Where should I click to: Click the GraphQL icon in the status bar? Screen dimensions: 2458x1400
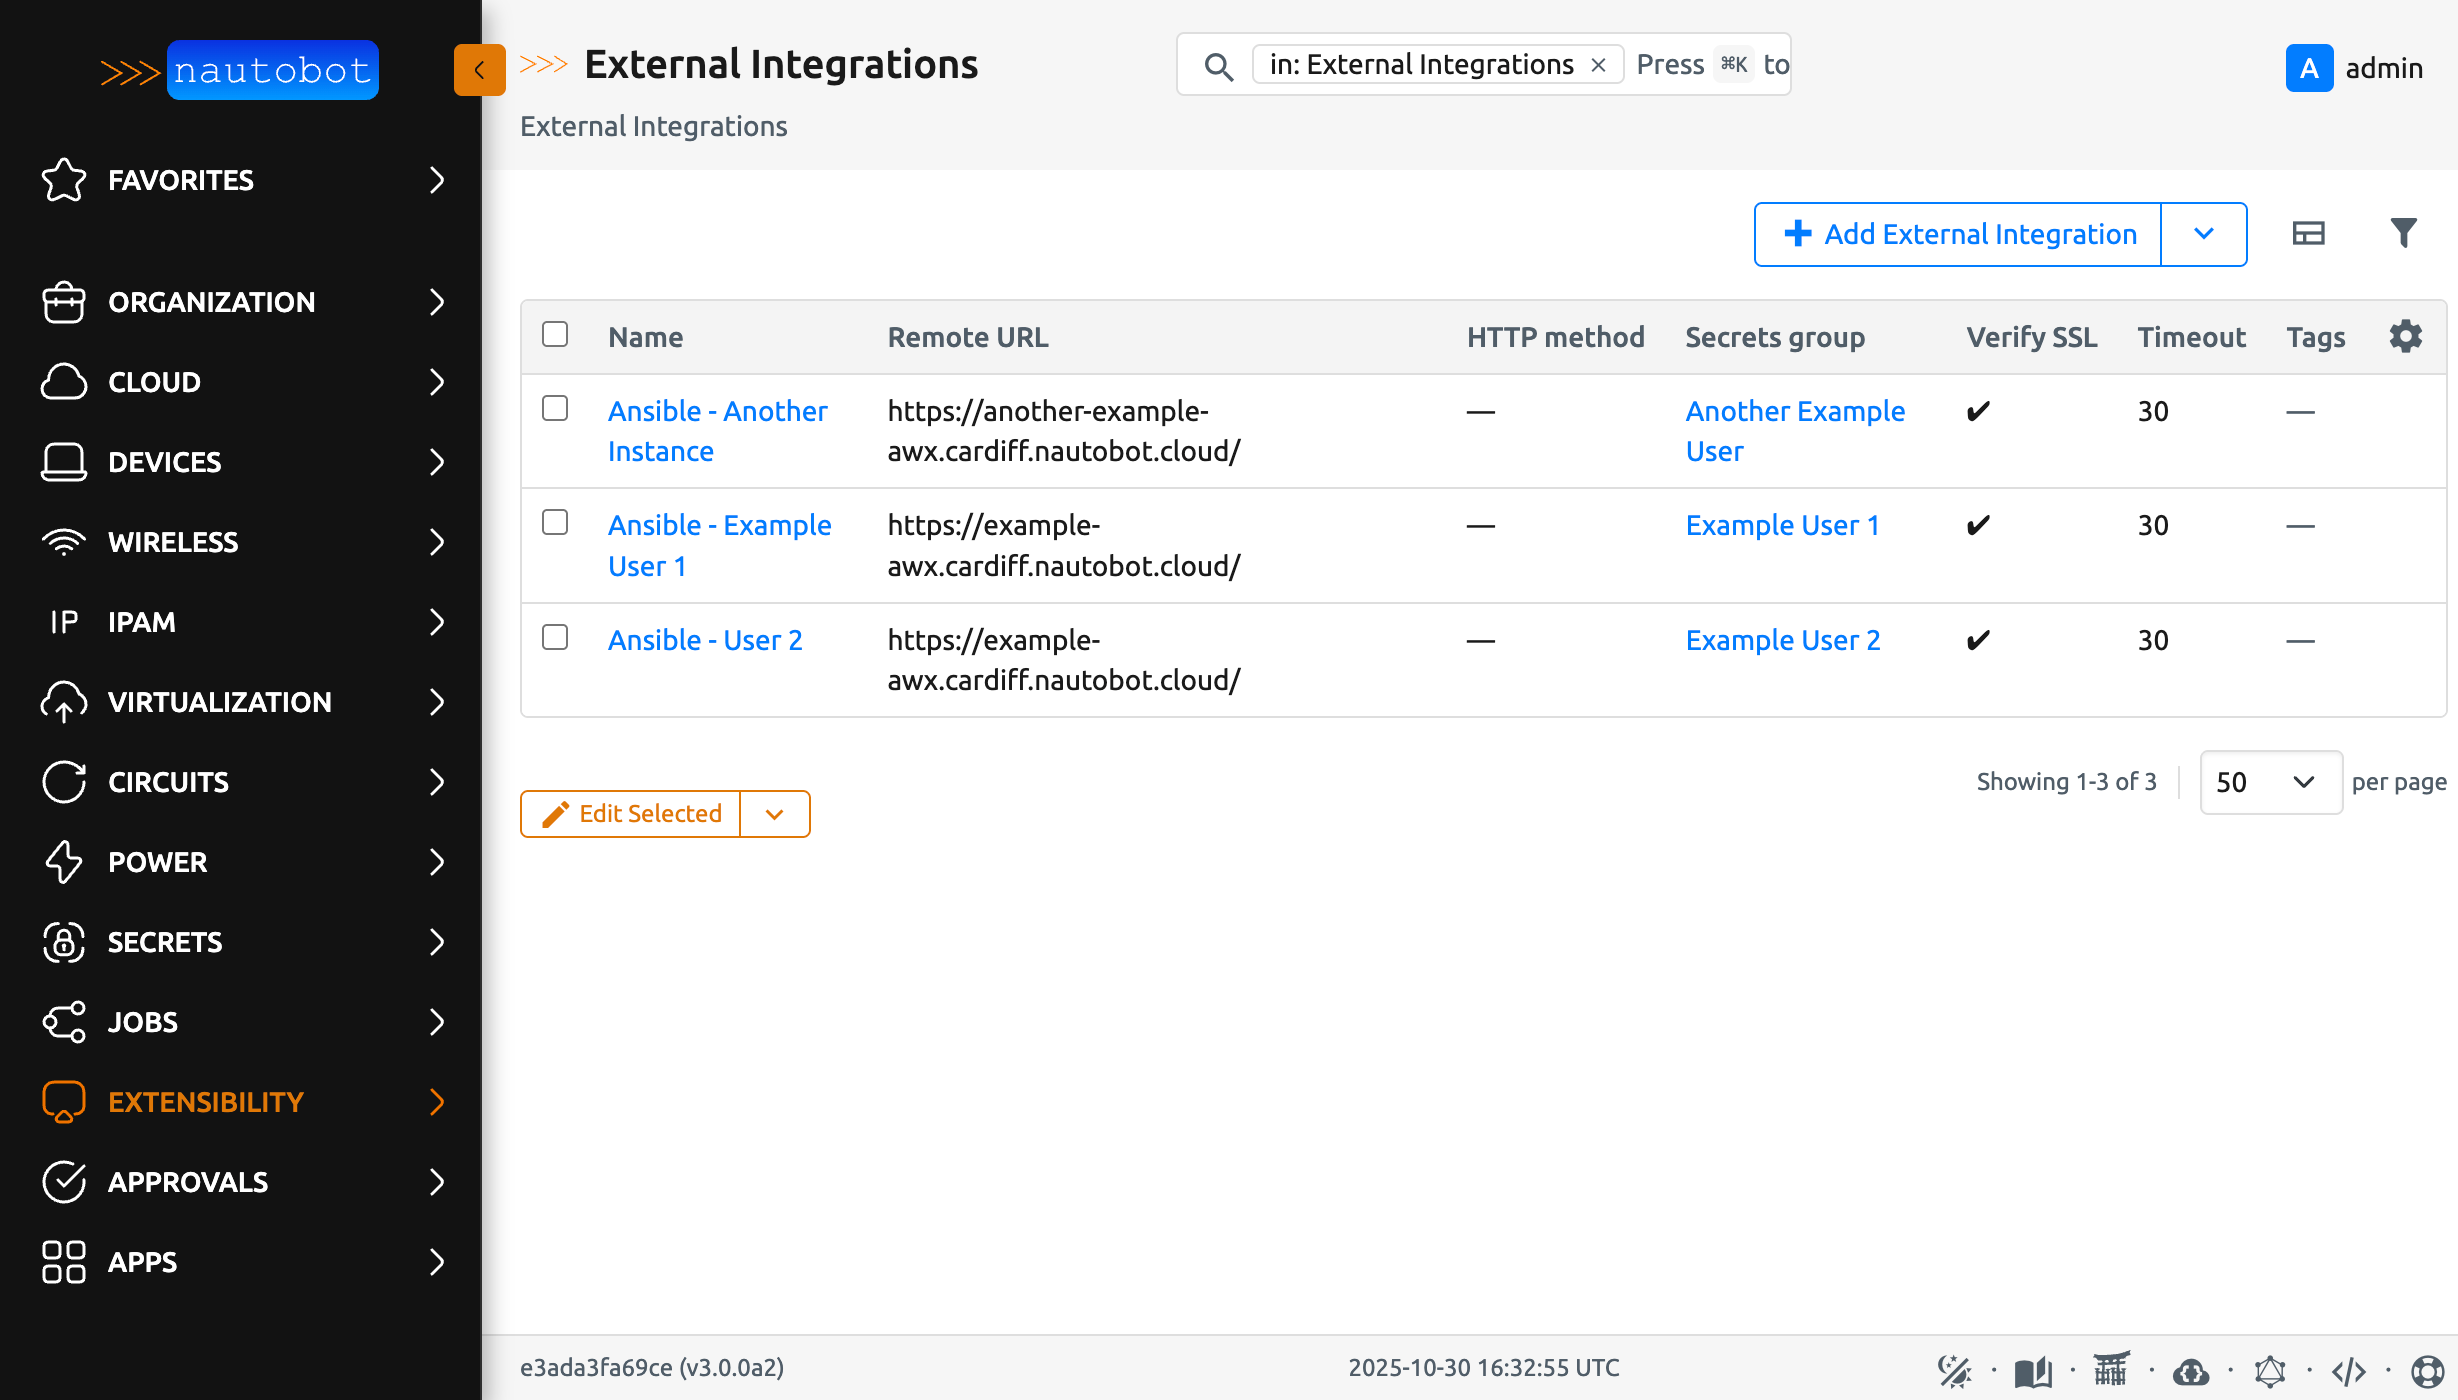2270,1368
